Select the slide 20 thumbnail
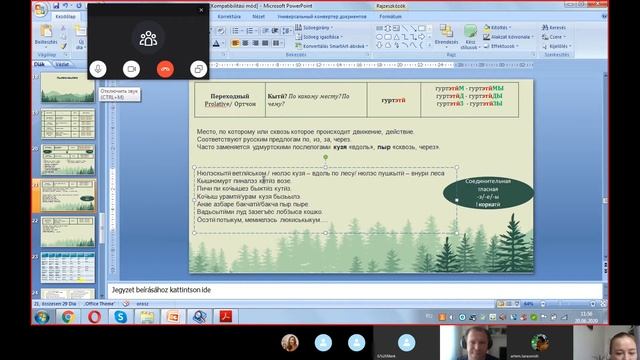The height and width of the screenshot is (360, 640). pyautogui.click(x=68, y=160)
